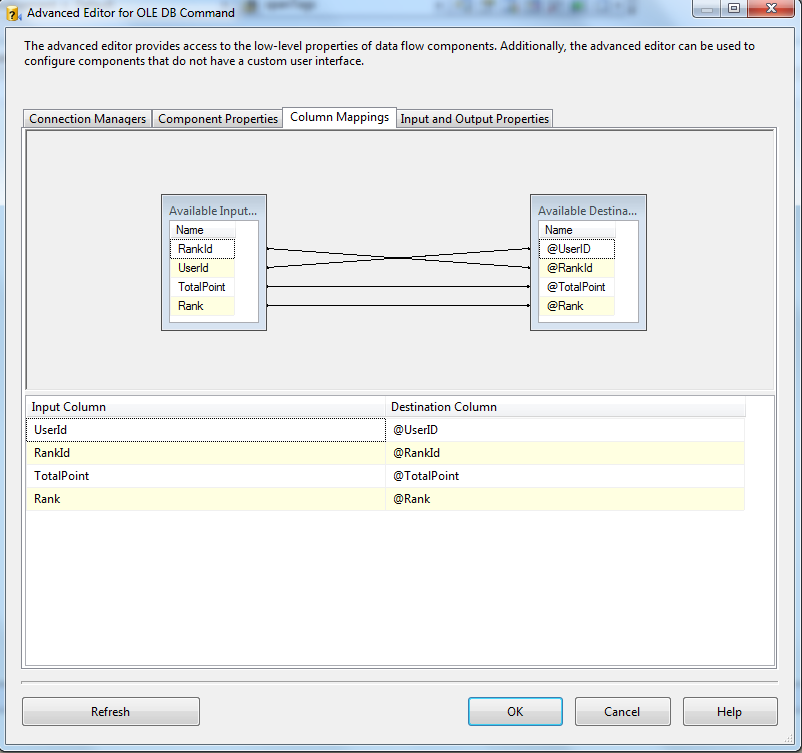
Task: Click the Input Column header
Action: click(x=206, y=407)
